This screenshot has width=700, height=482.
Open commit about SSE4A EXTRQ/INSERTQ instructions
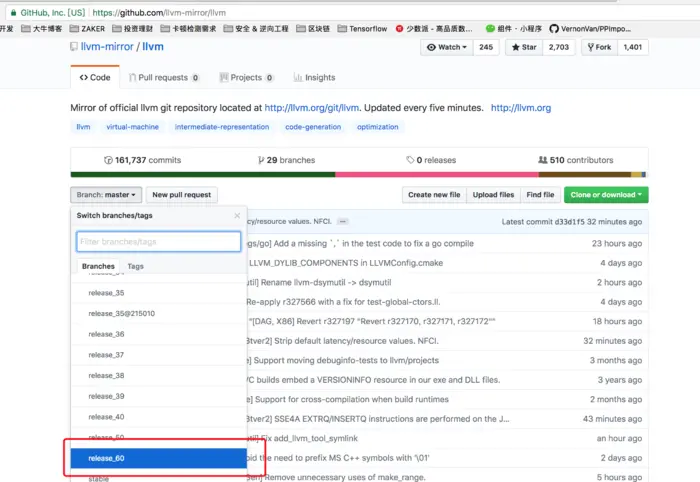pyautogui.click(x=378, y=419)
